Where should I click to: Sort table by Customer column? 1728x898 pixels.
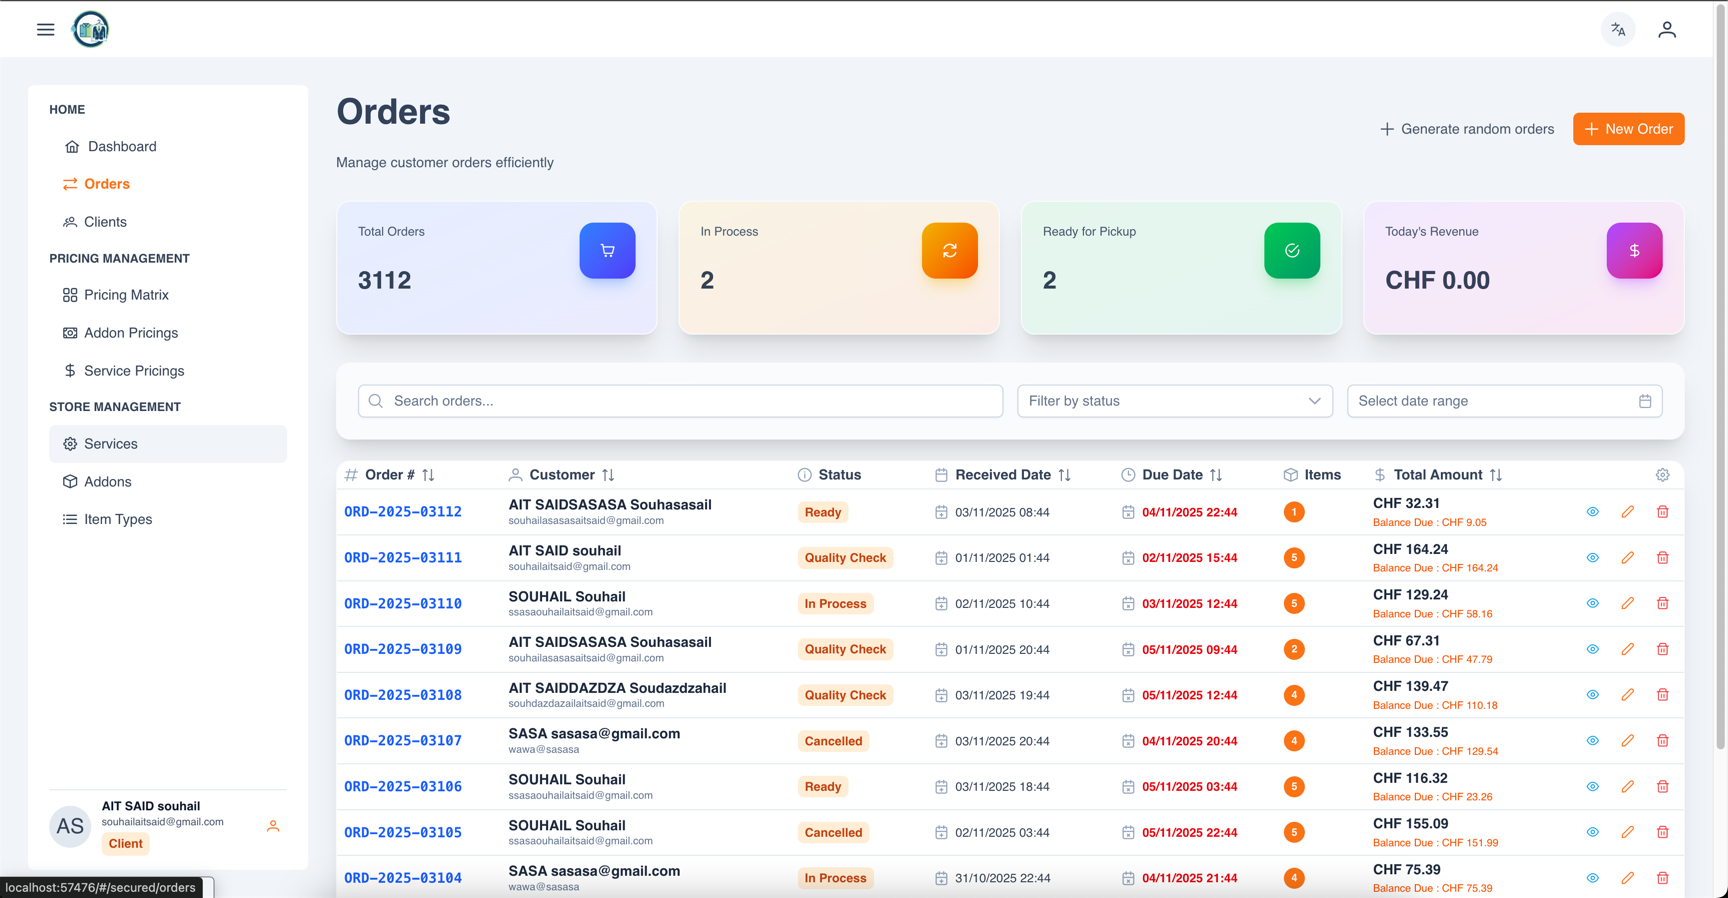coord(608,475)
